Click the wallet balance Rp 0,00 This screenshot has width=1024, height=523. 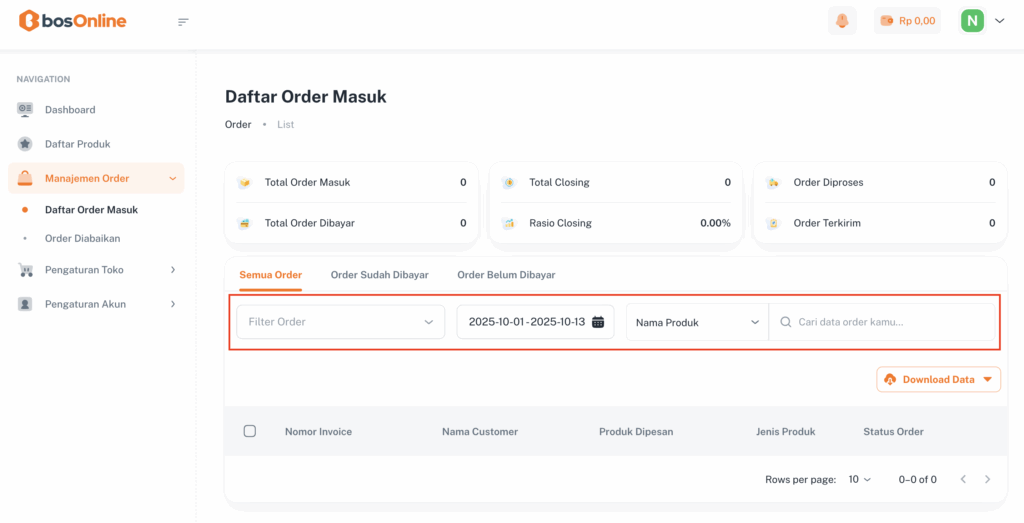[x=907, y=21]
